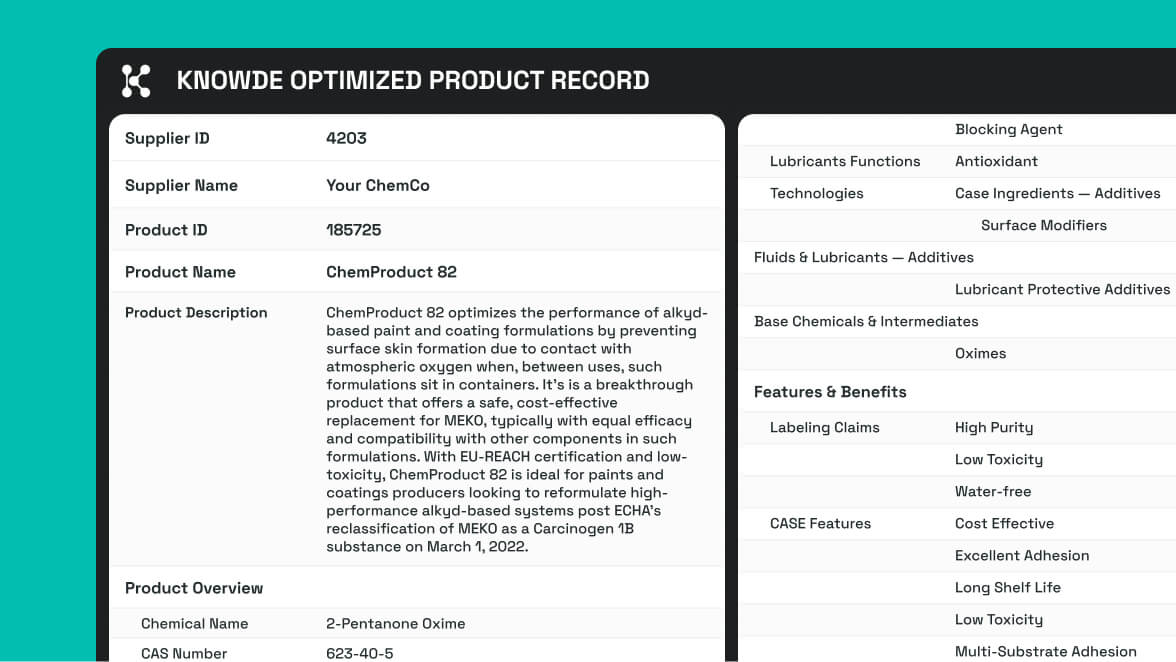Select the Oximes entry
1176x662 pixels.
980,353
